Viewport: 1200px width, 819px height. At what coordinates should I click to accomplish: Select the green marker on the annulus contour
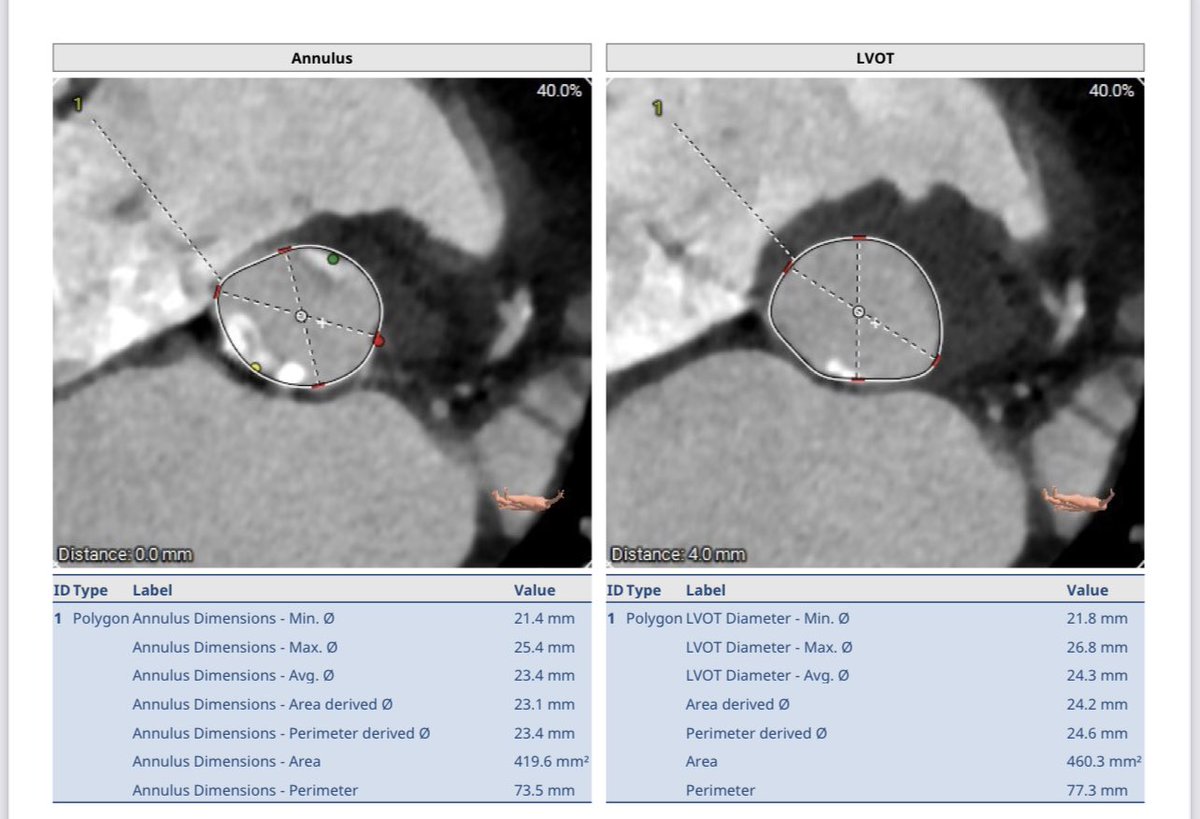click(333, 259)
